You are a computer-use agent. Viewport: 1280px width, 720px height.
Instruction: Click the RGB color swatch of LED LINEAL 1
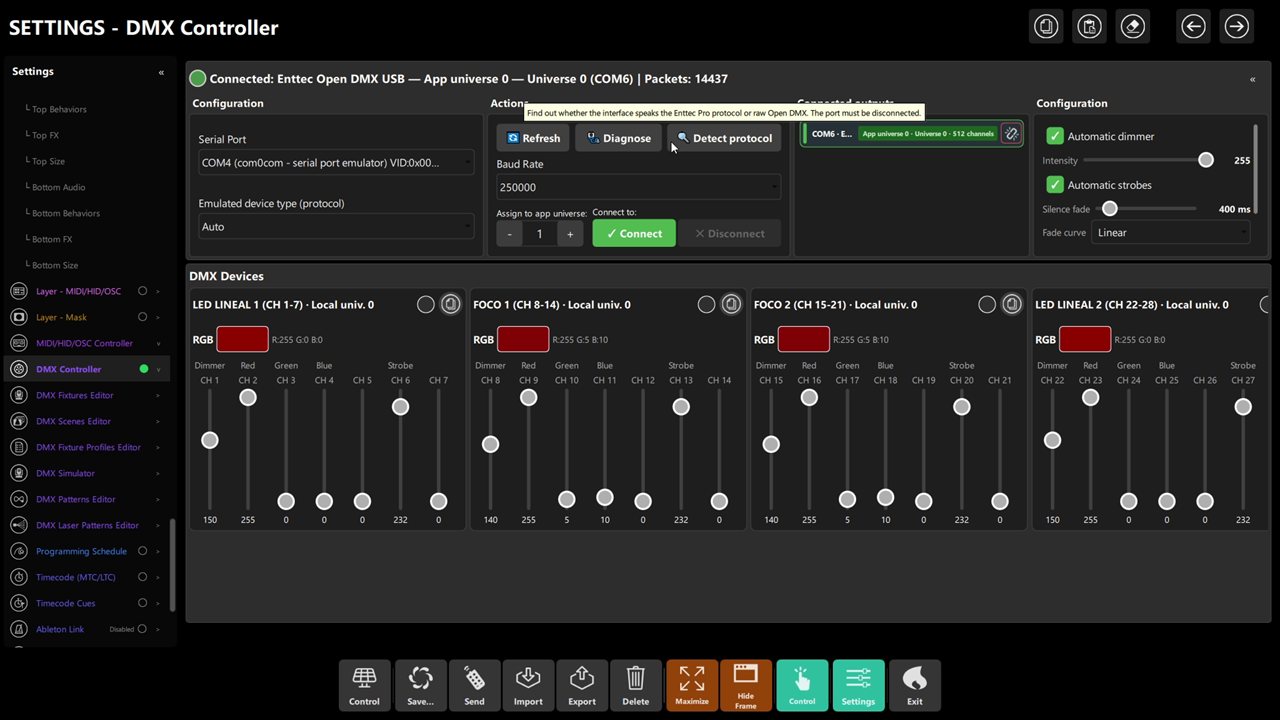point(242,339)
